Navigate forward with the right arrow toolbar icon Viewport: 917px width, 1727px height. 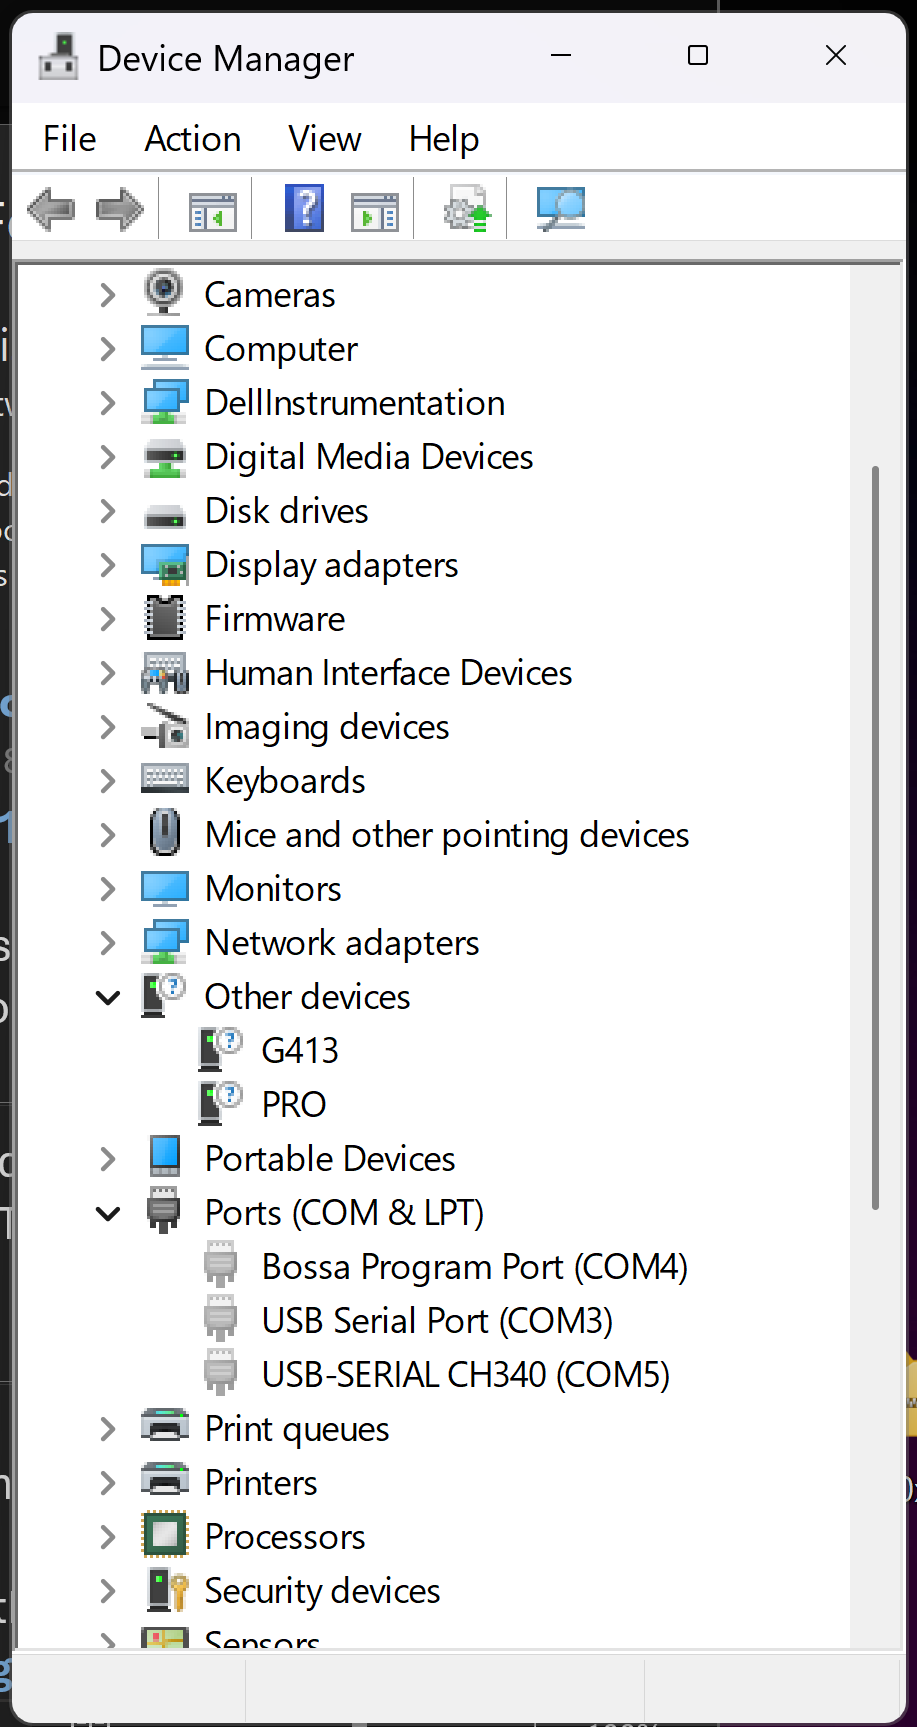coord(120,208)
